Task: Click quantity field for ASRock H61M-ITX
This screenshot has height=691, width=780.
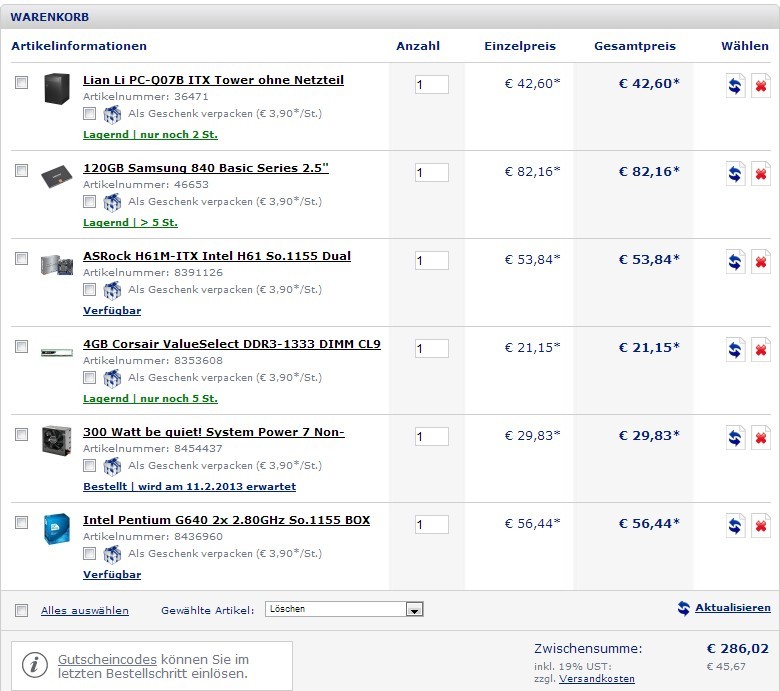Action: [x=432, y=261]
